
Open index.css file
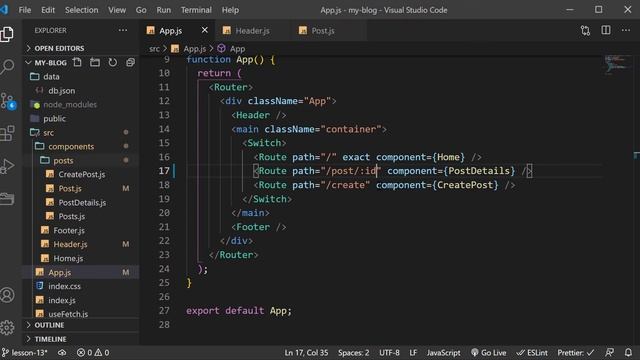(x=64, y=286)
